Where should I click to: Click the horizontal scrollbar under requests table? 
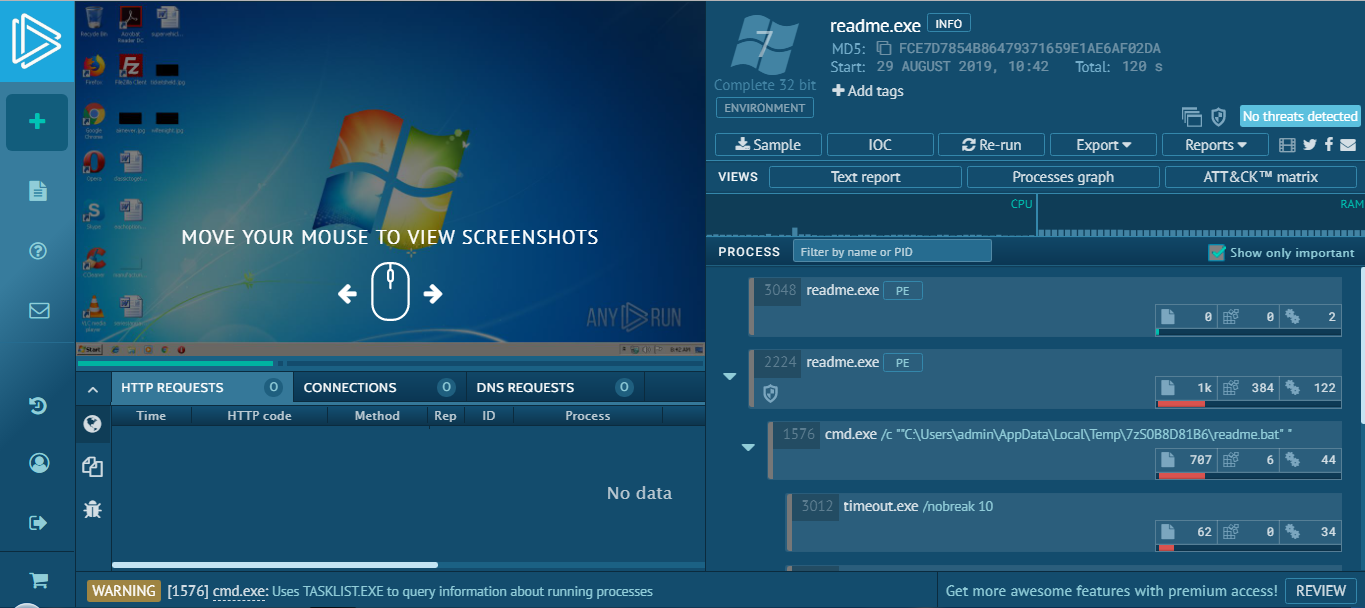[275, 565]
